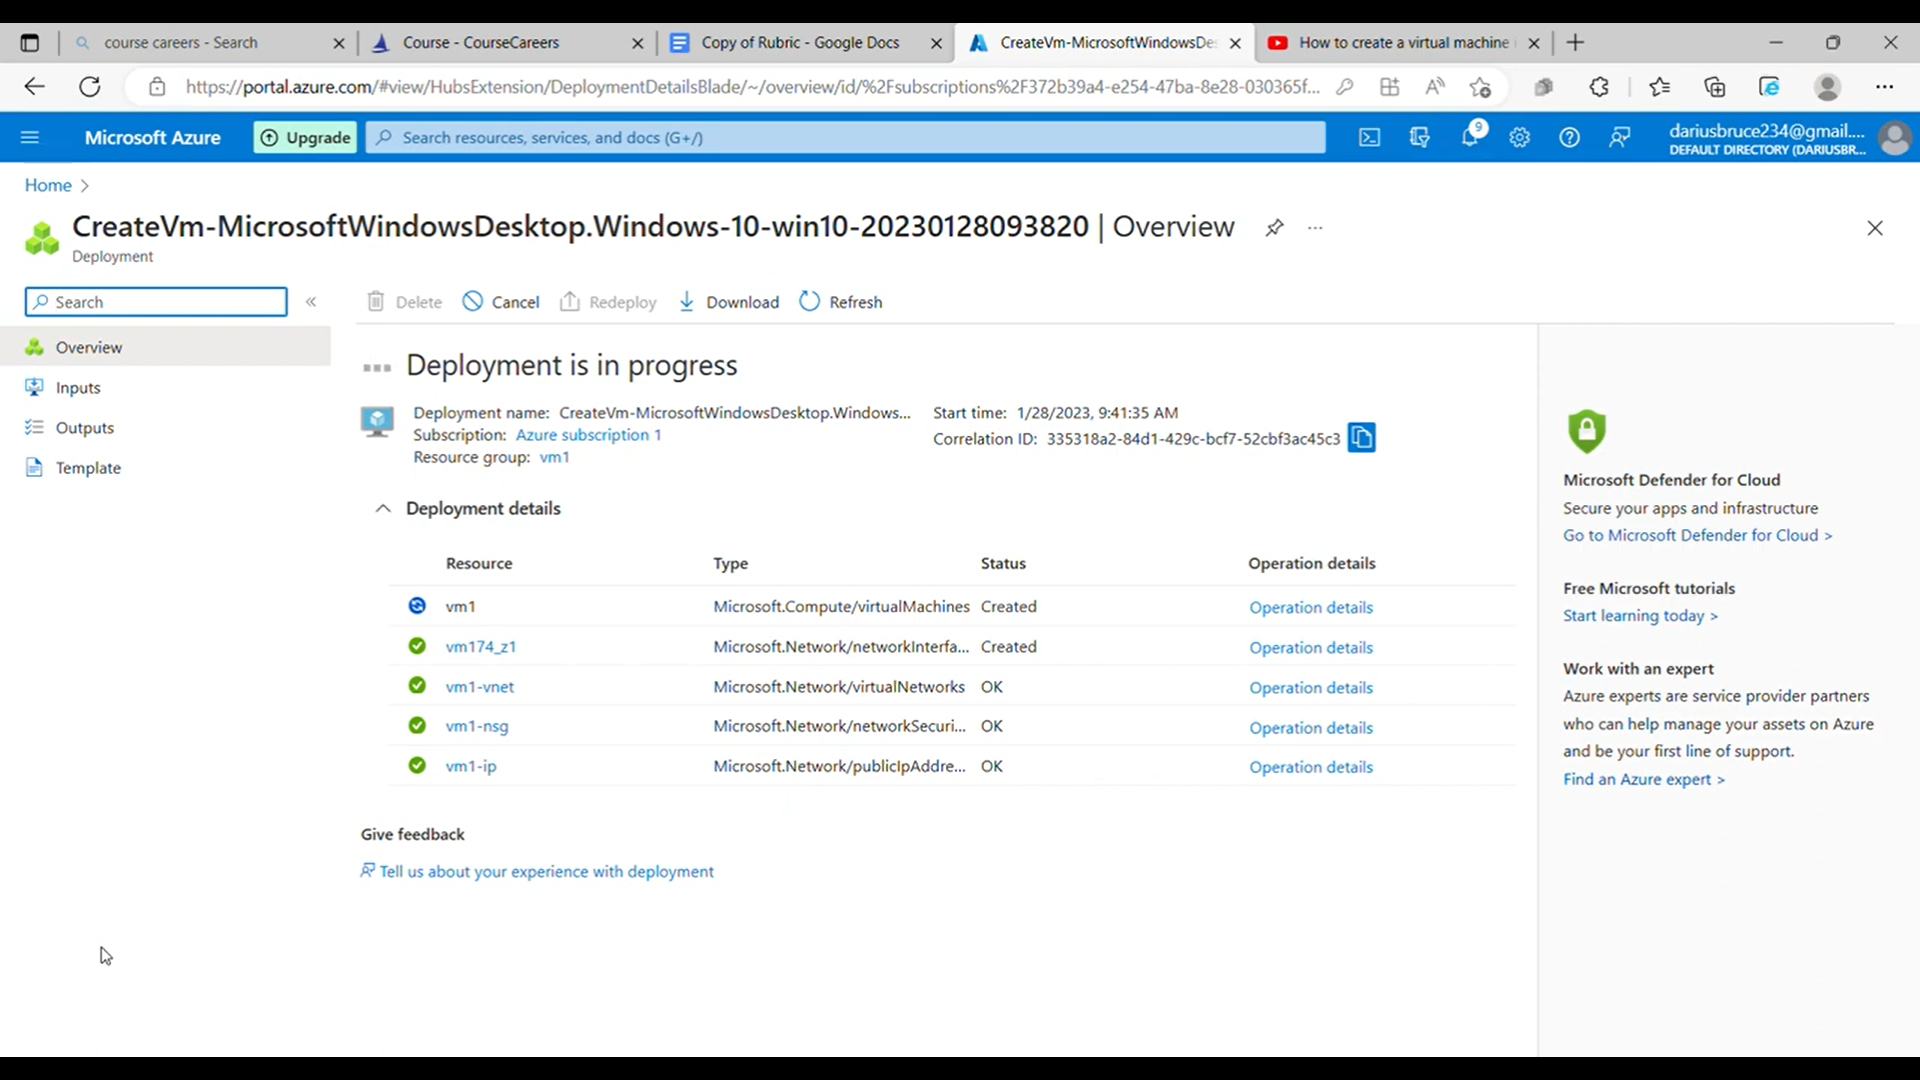Copy the Correlation ID using copy icon

tap(1361, 437)
